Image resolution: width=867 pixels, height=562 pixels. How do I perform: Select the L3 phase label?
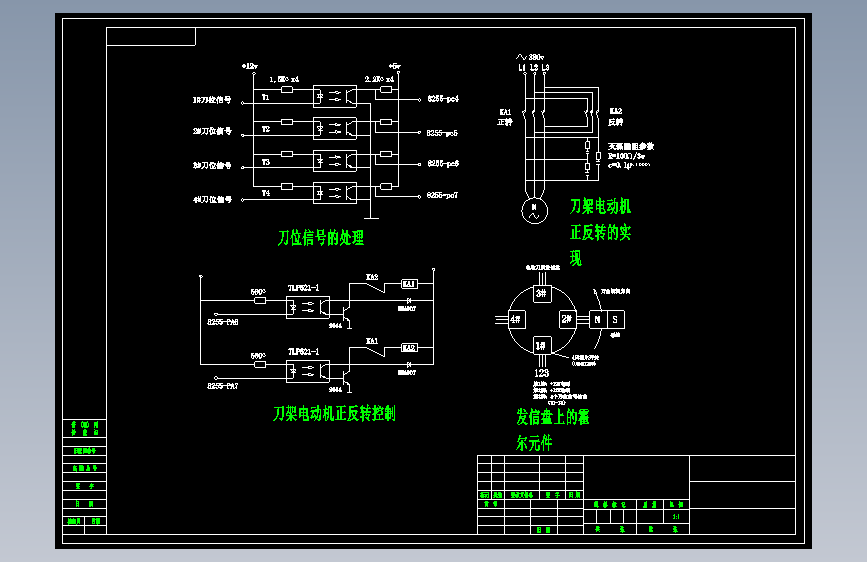(545, 67)
